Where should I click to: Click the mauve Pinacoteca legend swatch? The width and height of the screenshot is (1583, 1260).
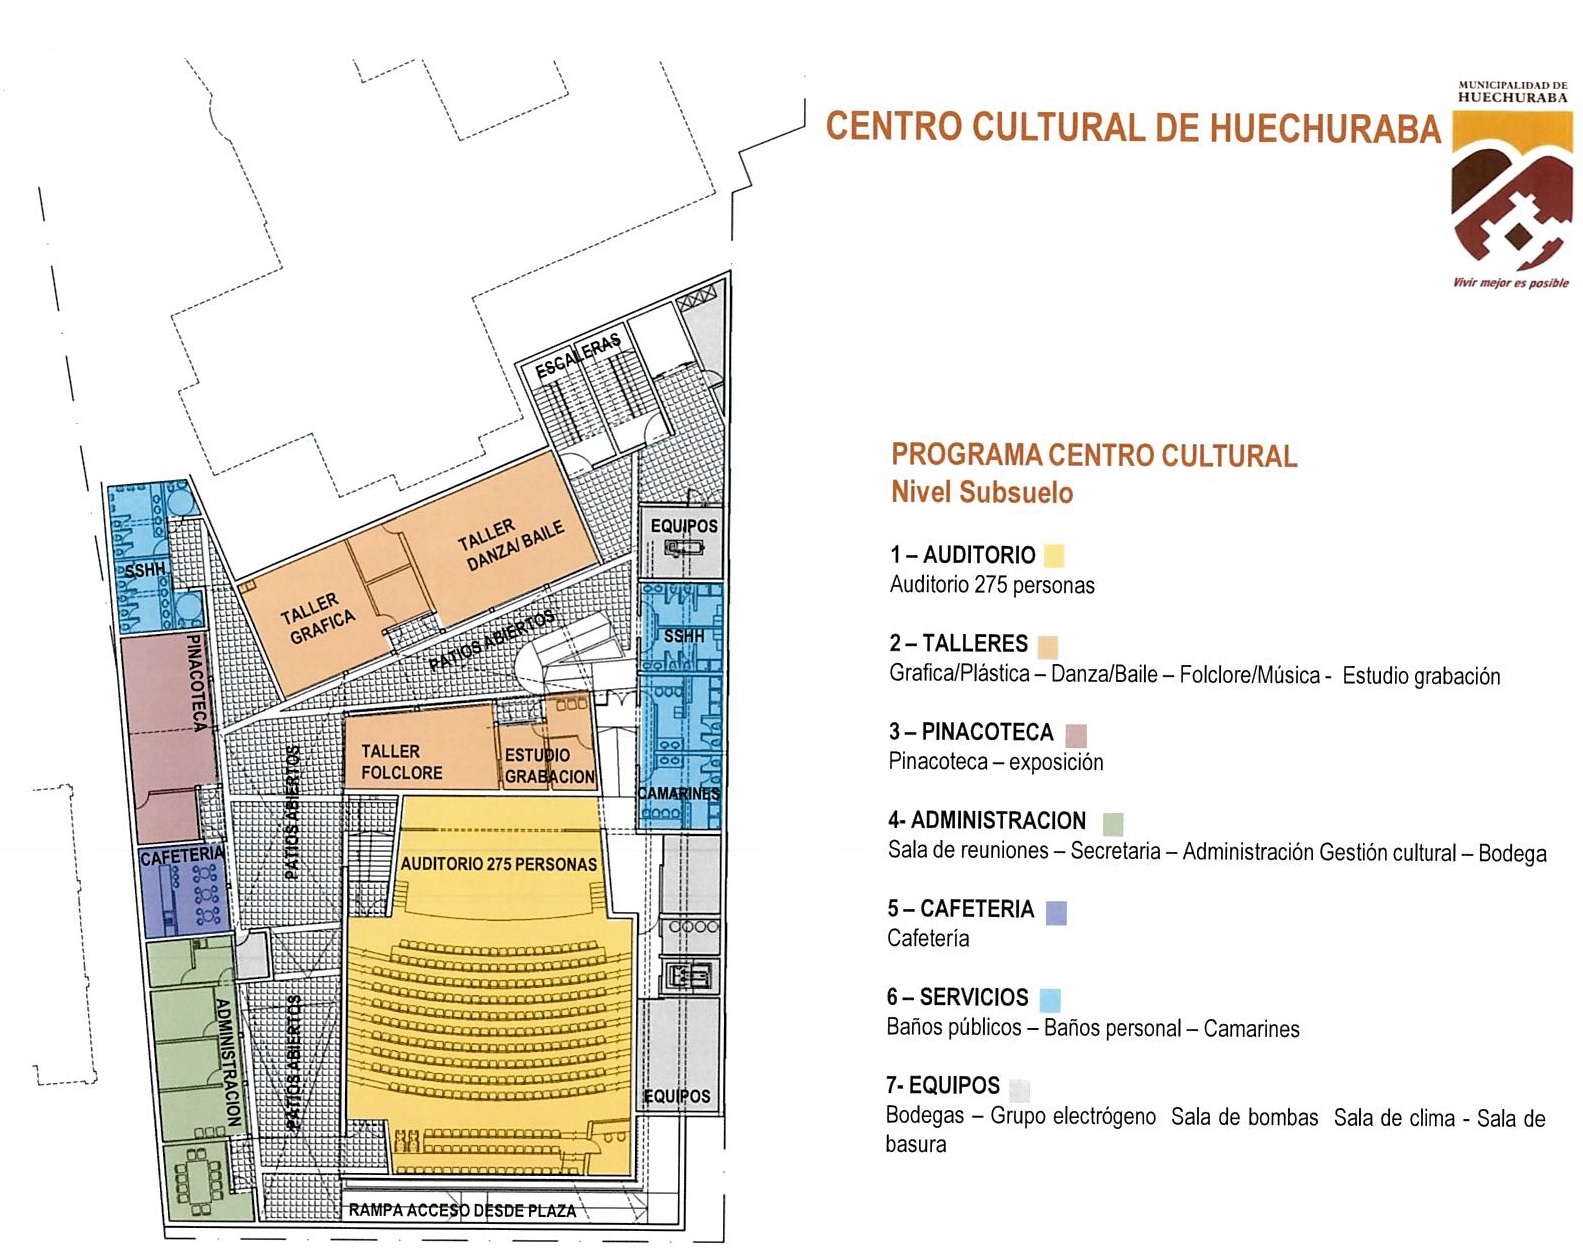(1075, 735)
